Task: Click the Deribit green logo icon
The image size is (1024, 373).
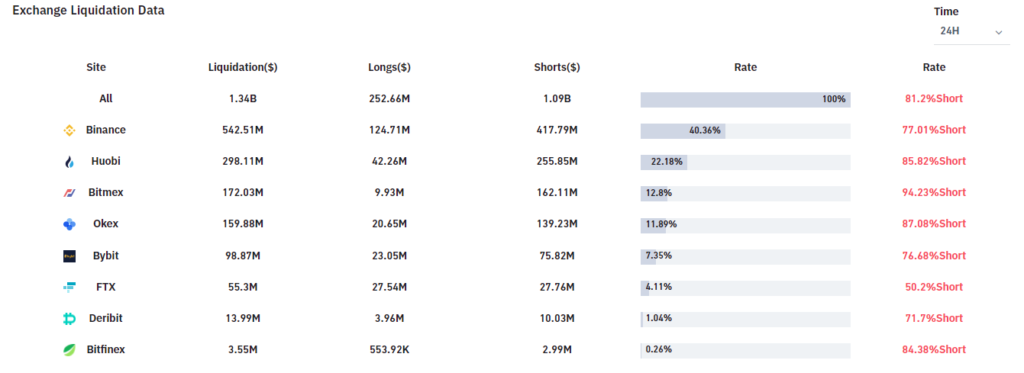Action: tap(69, 318)
